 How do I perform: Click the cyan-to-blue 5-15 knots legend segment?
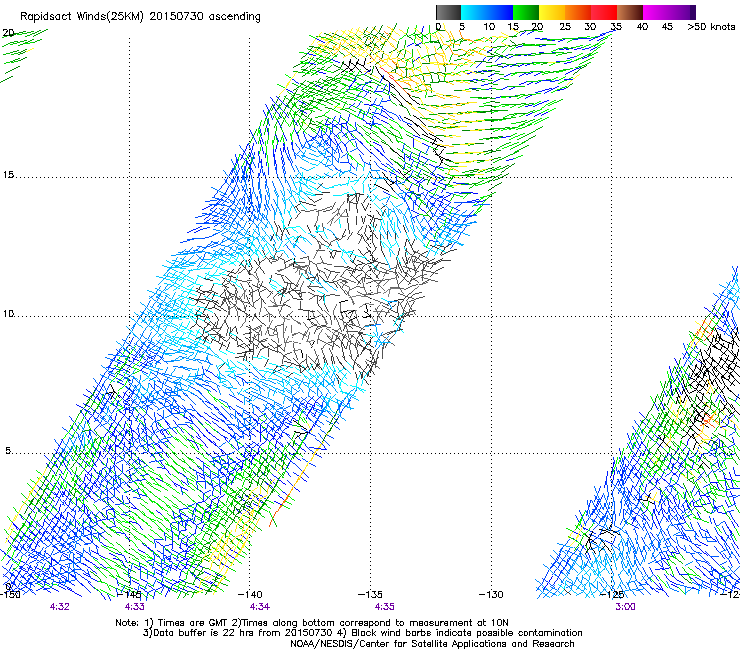487,12
